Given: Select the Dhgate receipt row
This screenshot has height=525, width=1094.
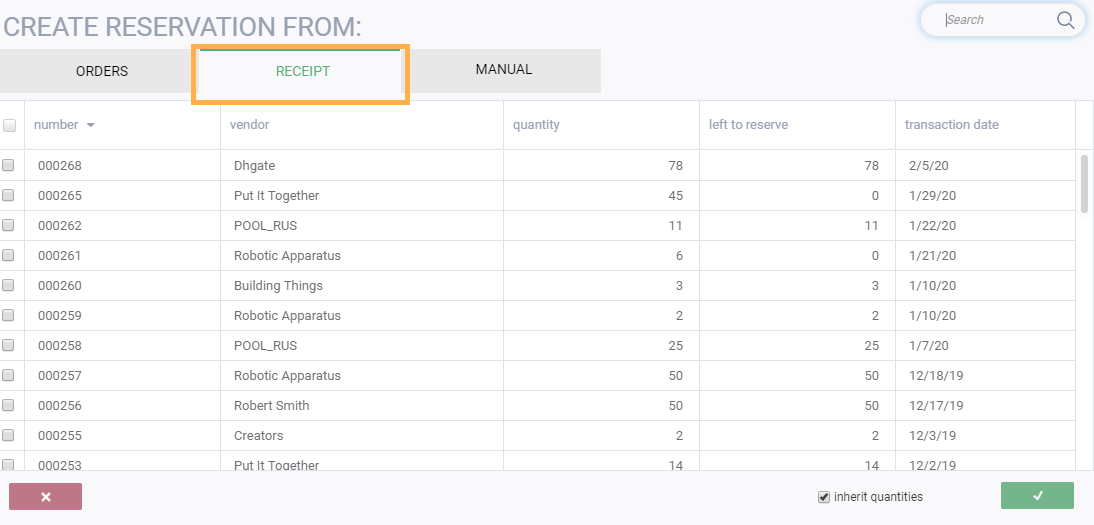Looking at the screenshot, I should pyautogui.click(x=254, y=165).
